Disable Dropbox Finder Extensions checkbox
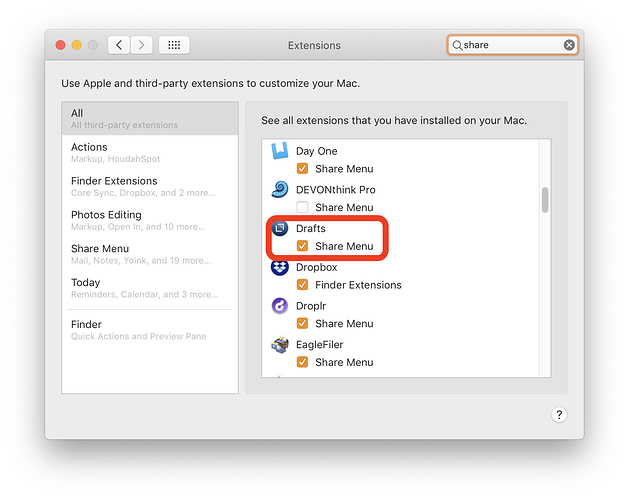This screenshot has width=629, height=499. tap(303, 285)
